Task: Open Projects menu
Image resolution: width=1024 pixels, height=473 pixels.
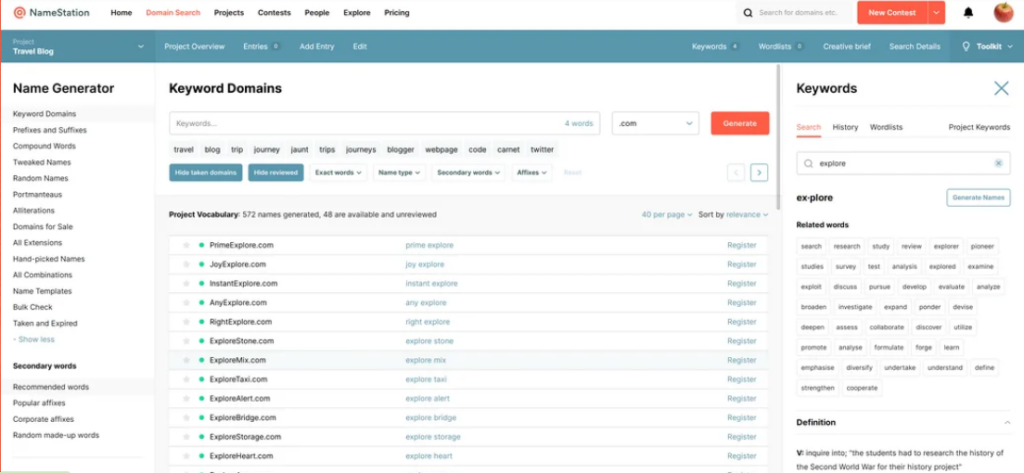Action: pyautogui.click(x=229, y=12)
